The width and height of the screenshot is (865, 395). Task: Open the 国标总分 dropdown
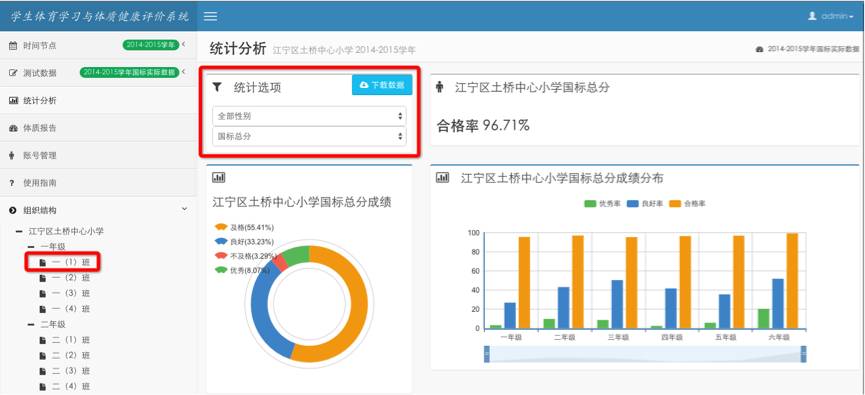click(x=309, y=137)
